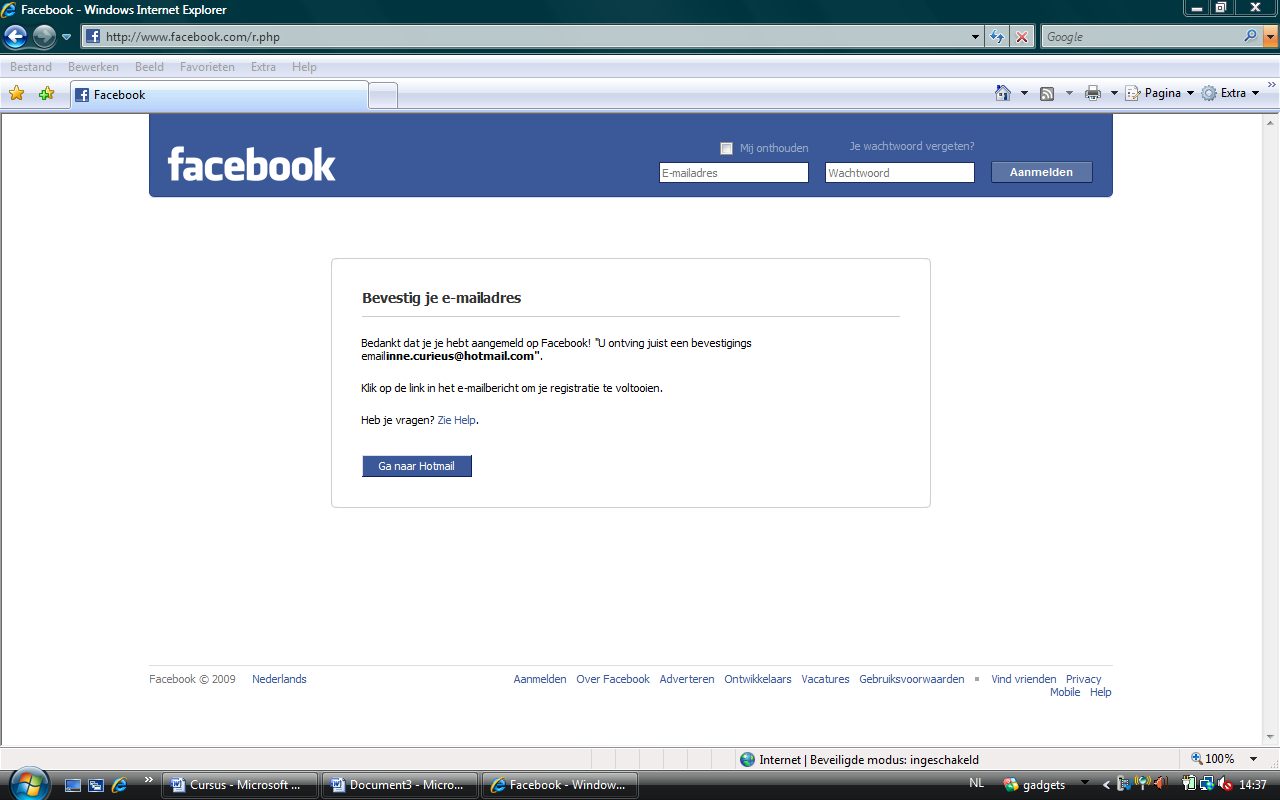Open the Favorites Center star icon
Image resolution: width=1280 pixels, height=800 pixels.
17,94
